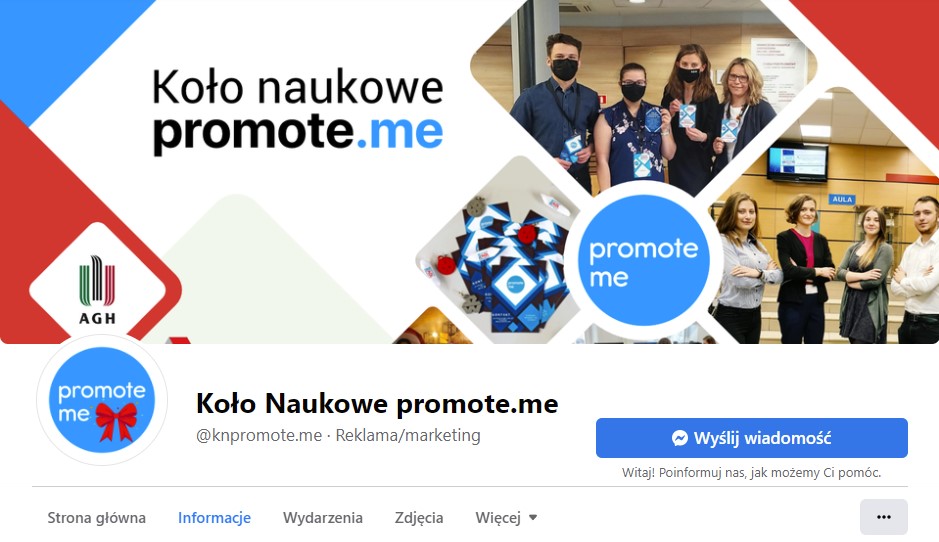Click the red bow on the profile picture
This screenshot has height=542, width=939.
(117, 422)
